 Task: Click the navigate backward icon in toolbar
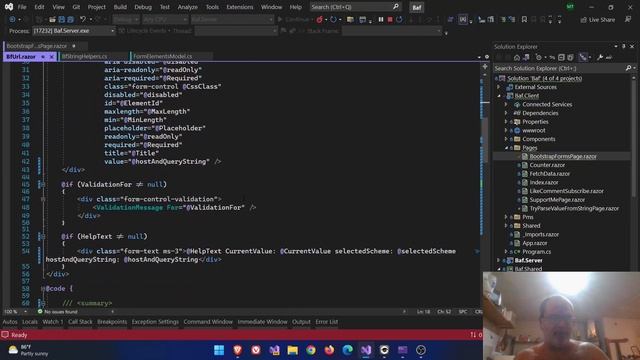click(12, 19)
